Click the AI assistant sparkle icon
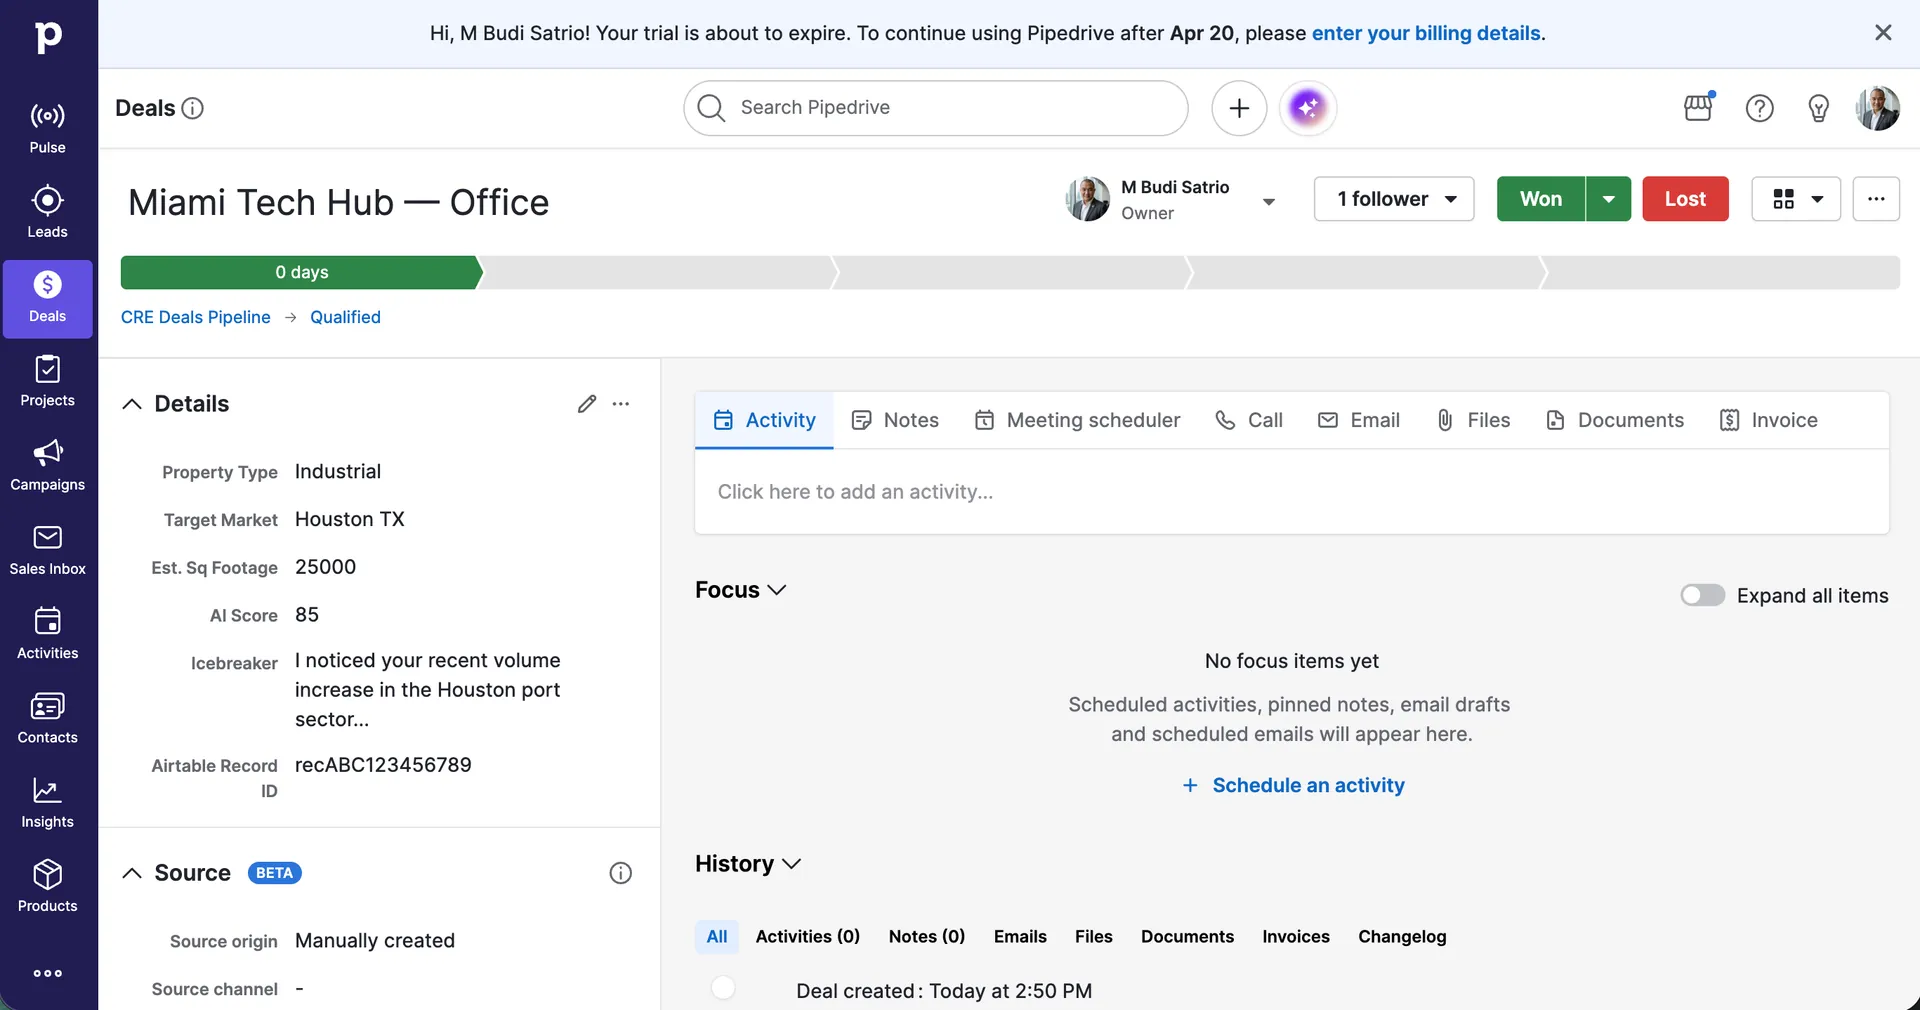The height and width of the screenshot is (1010, 1920). pyautogui.click(x=1308, y=108)
